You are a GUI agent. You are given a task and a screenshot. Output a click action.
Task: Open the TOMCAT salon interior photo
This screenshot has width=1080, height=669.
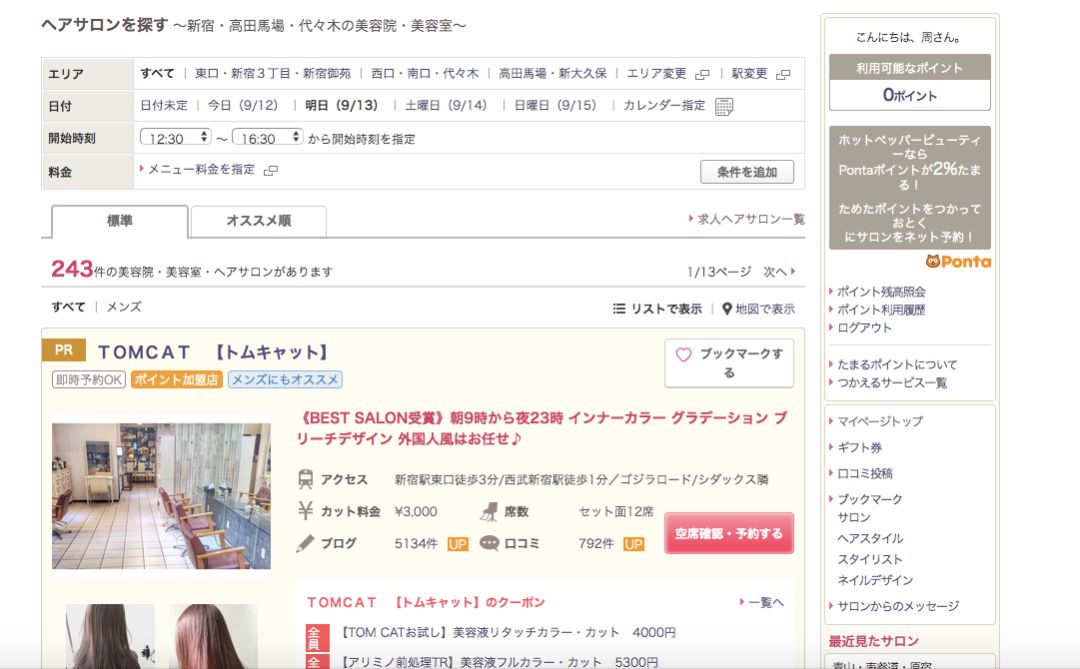click(161, 496)
